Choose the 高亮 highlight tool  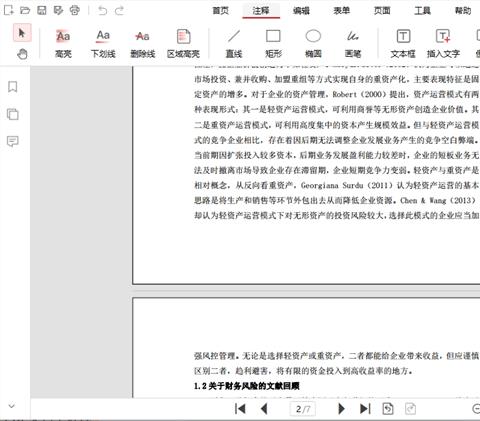[x=63, y=44]
